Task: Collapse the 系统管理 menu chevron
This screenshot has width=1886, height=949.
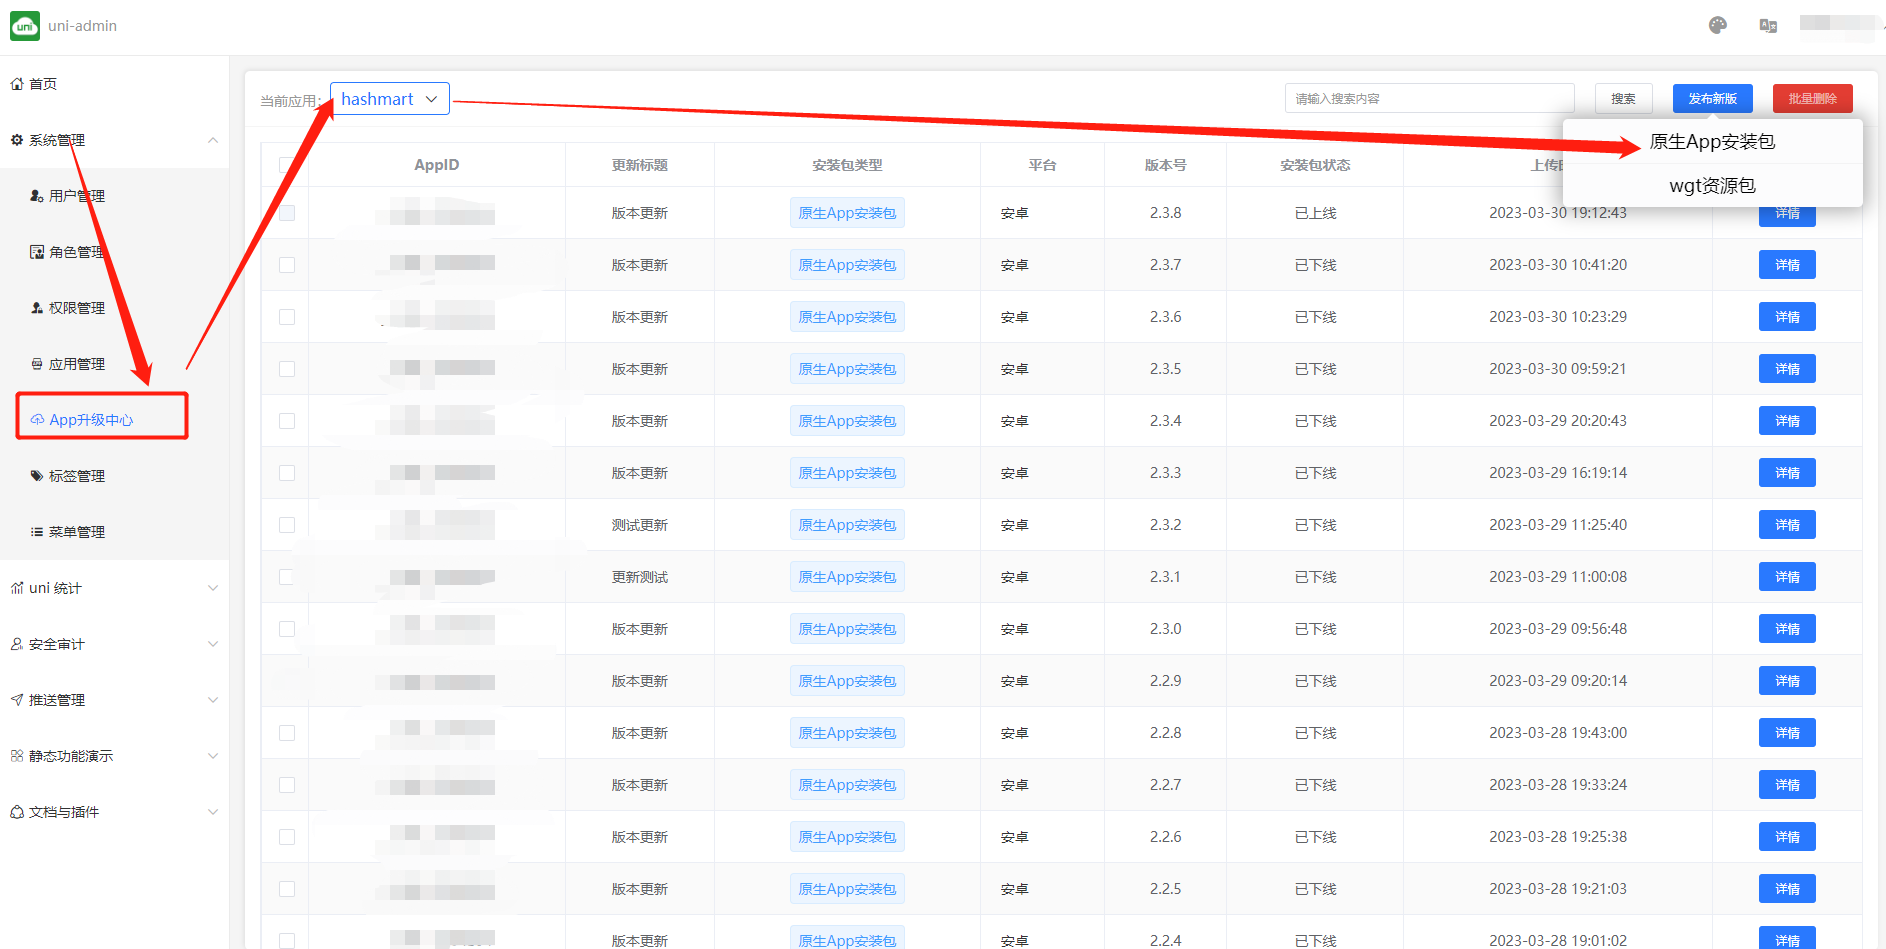Action: (213, 140)
